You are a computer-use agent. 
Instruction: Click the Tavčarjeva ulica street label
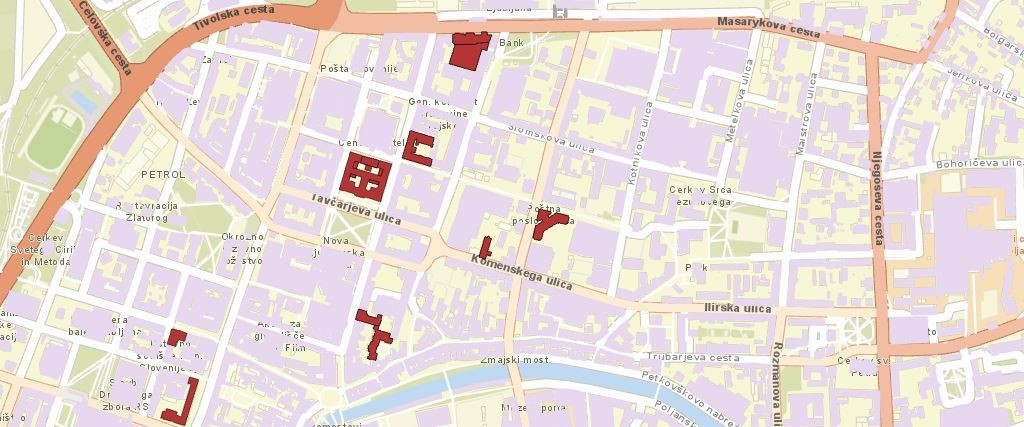[355, 208]
